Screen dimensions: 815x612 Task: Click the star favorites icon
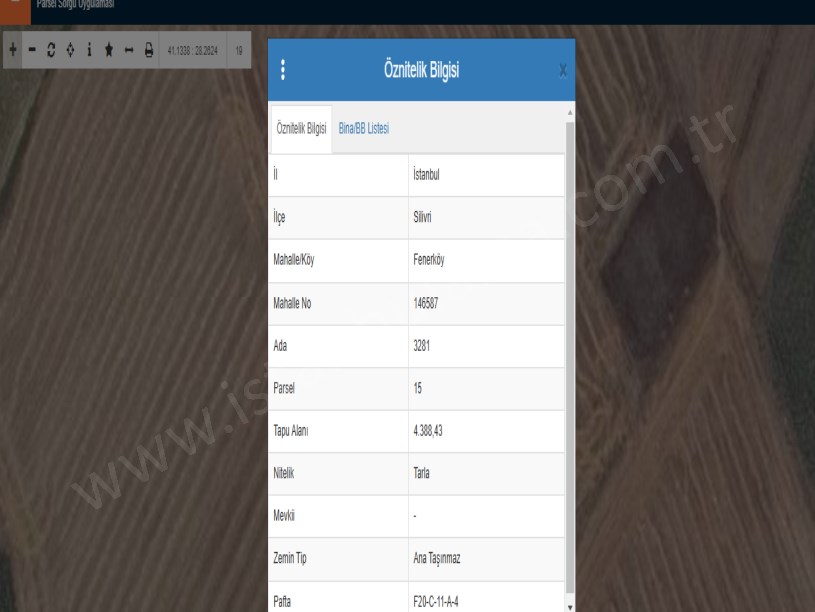coord(109,50)
